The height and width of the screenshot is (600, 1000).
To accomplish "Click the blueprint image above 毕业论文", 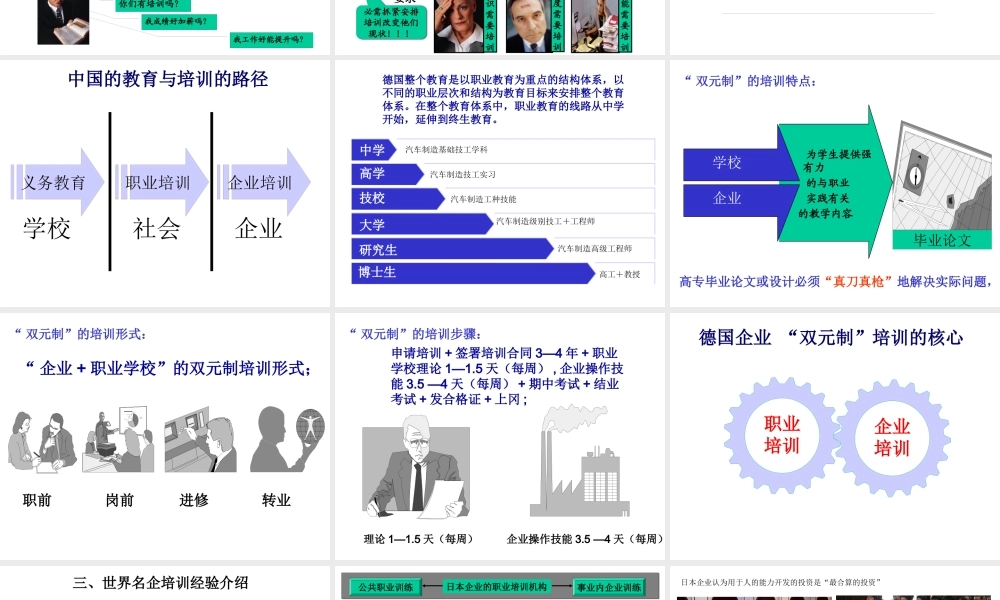I will pyautogui.click(x=942, y=175).
